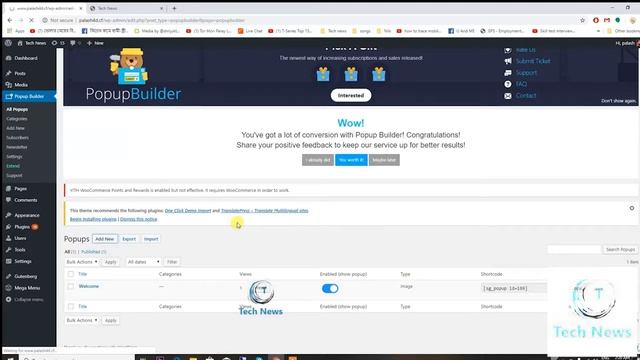Click the You worth it button
This screenshot has width=640, height=360.
tap(351, 160)
